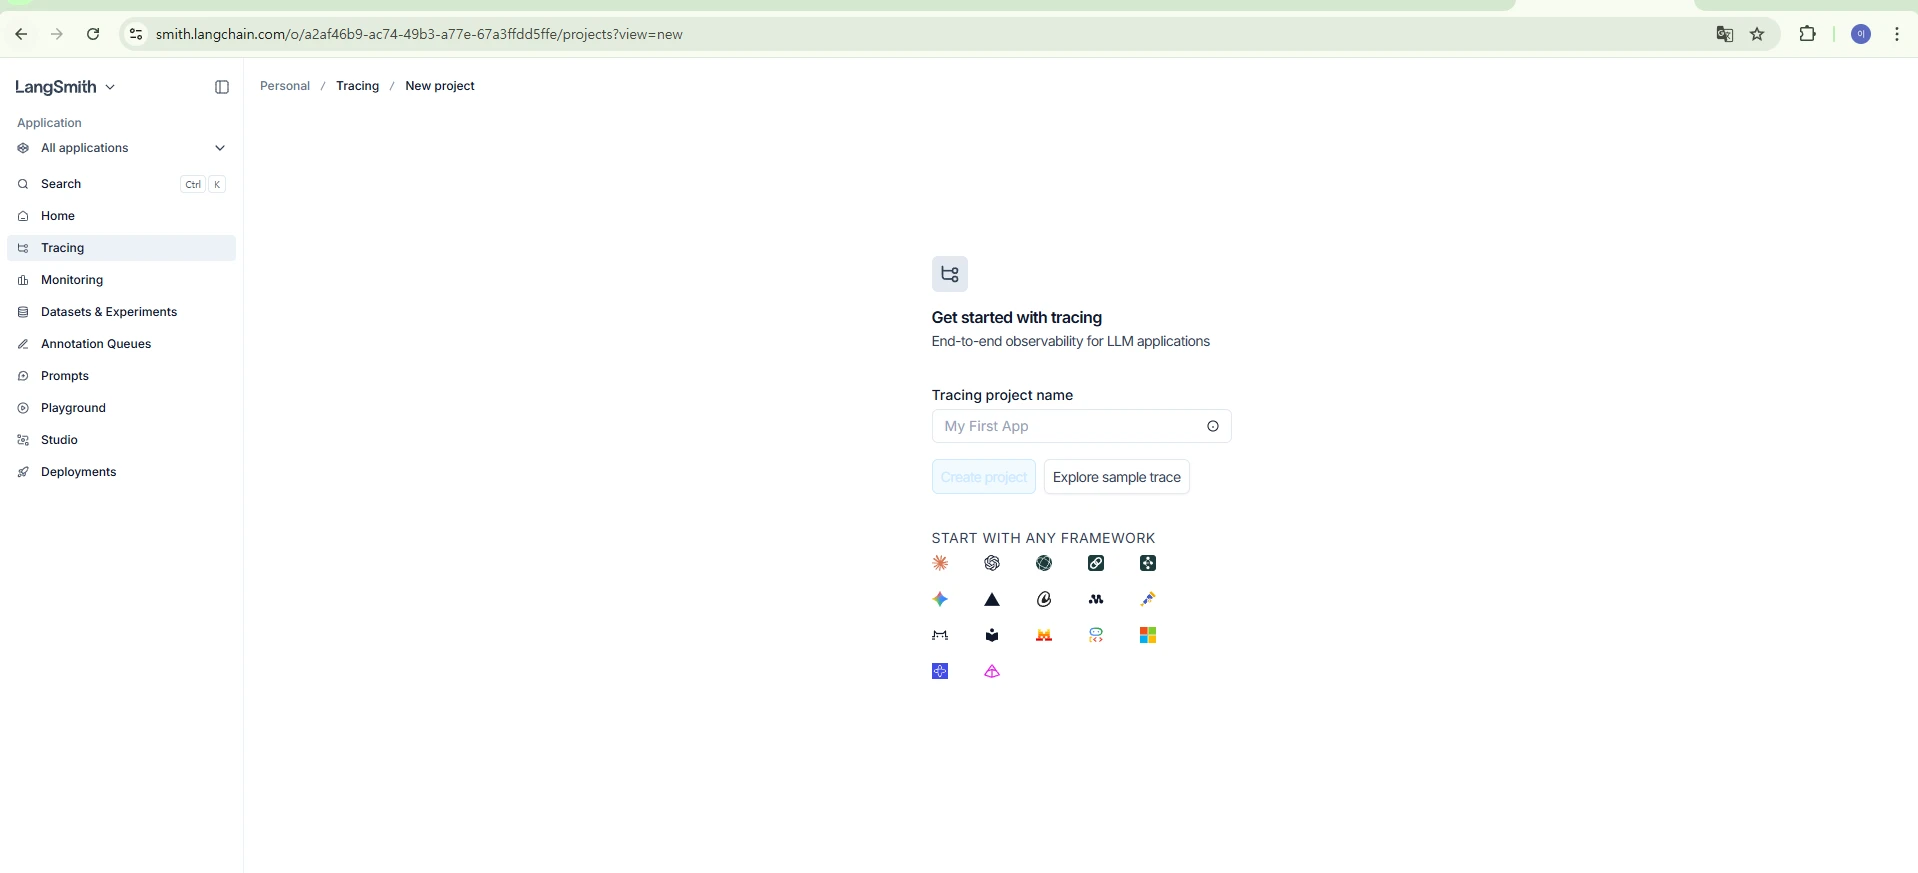
Task: Select the Google Gemini sparkle icon
Action: [x=940, y=599]
